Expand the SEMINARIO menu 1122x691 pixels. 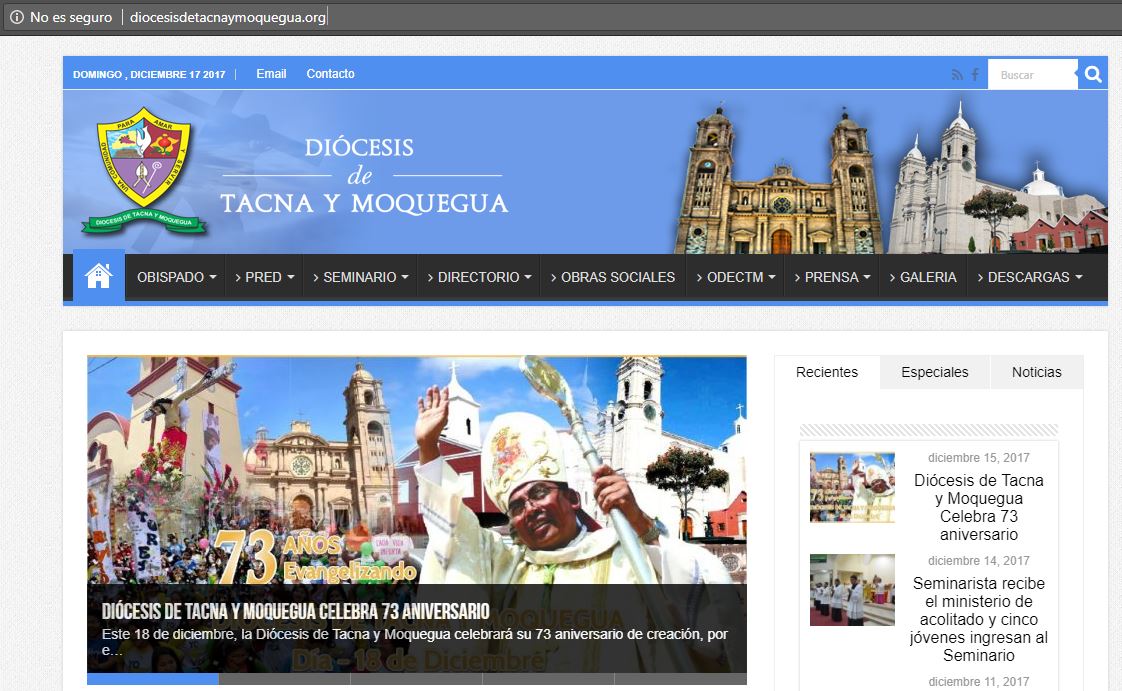(361, 277)
